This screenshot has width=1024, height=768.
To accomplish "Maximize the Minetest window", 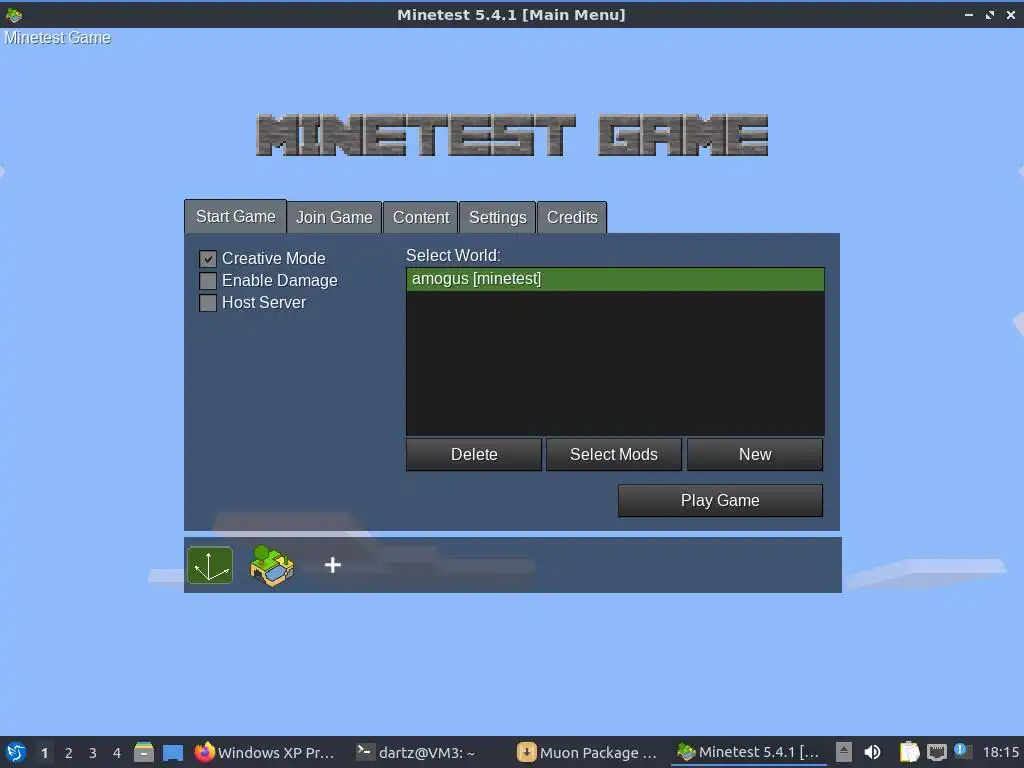I will (990, 14).
